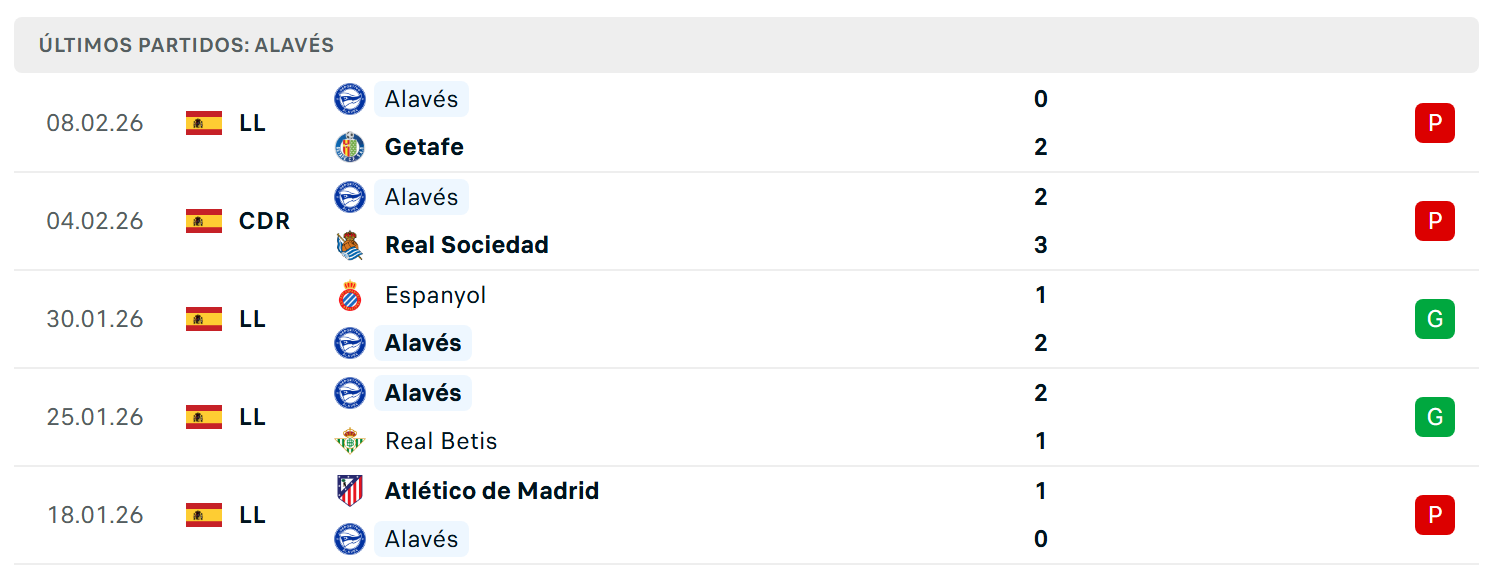Open the Real Betis team link
Viewport: 1493px width, 581px height.
(441, 441)
